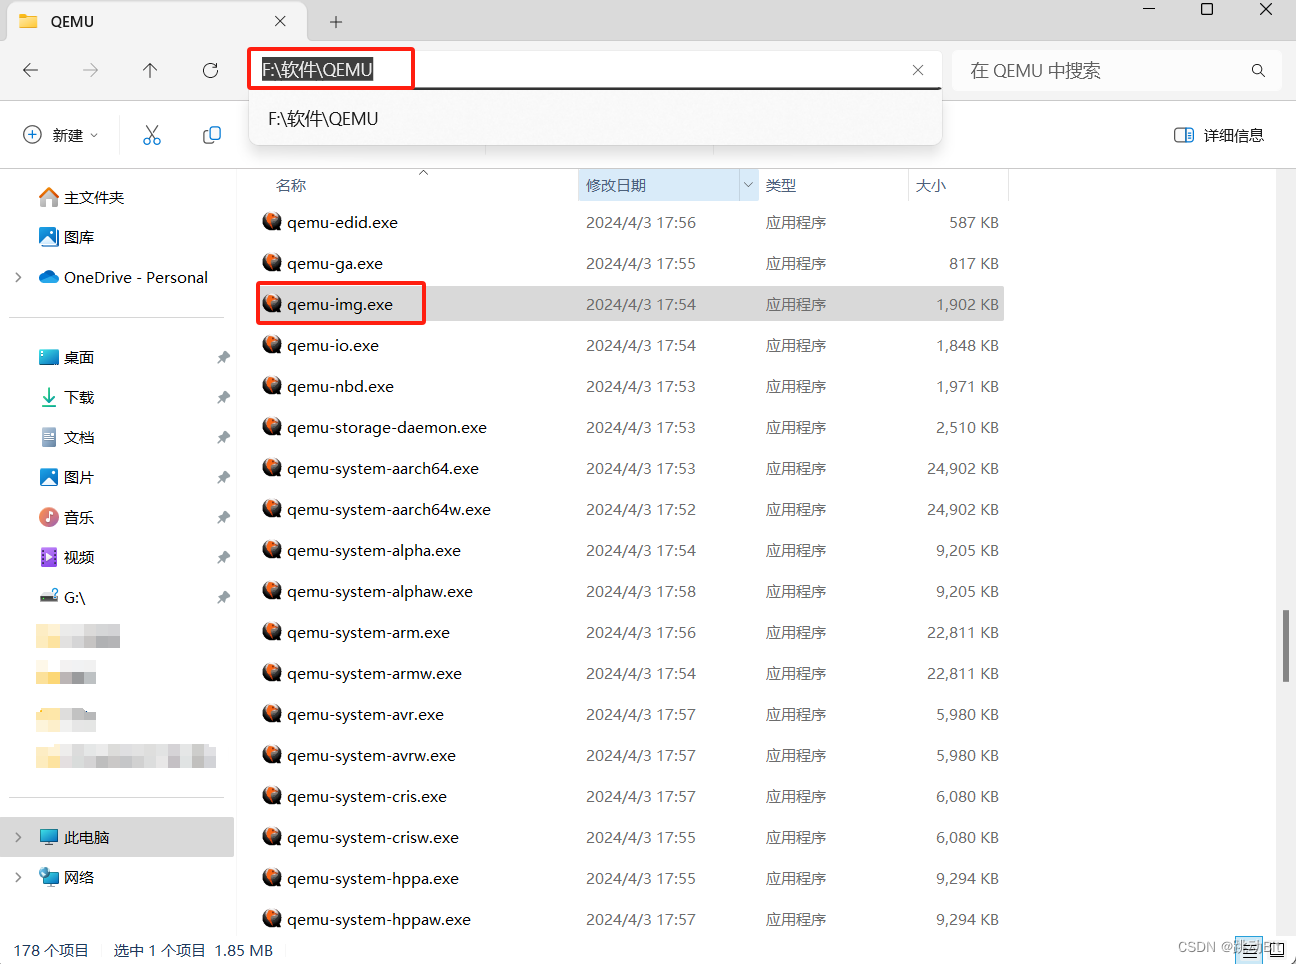Refresh the QEMU folder view
1296x964 pixels.
point(210,70)
